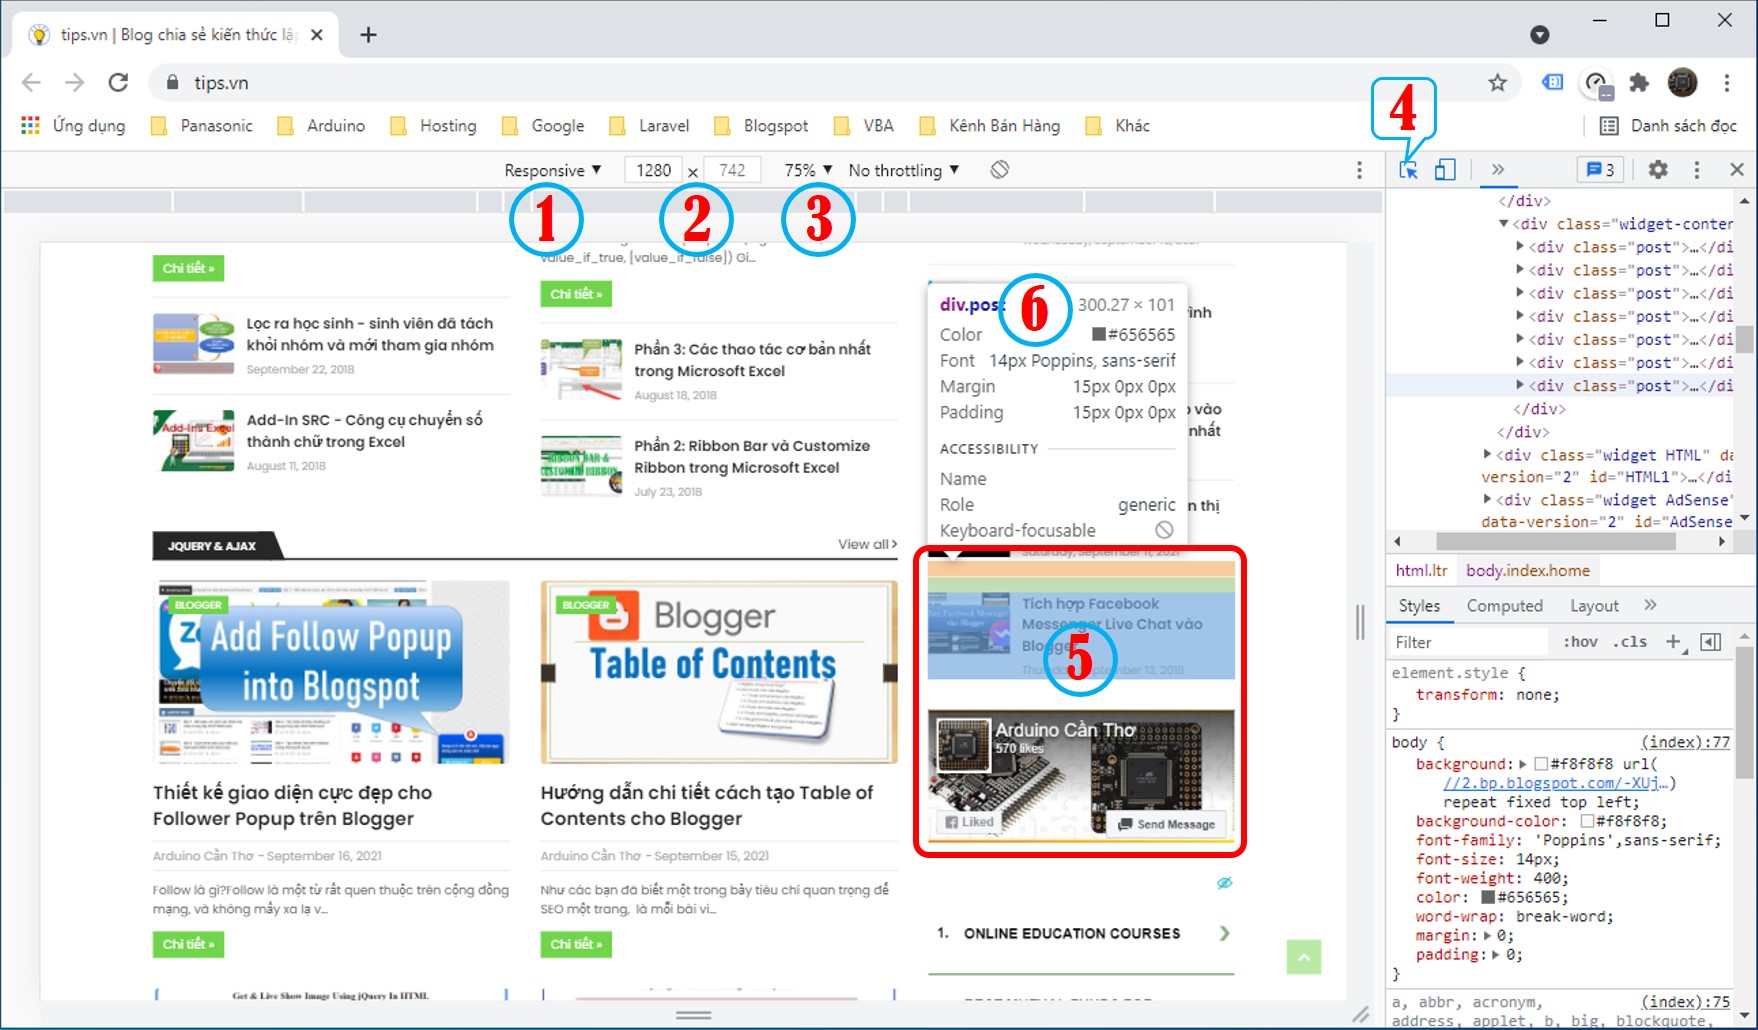
Task: Click Send Message on Arduino Cần Thơ widget
Action: 1166,824
